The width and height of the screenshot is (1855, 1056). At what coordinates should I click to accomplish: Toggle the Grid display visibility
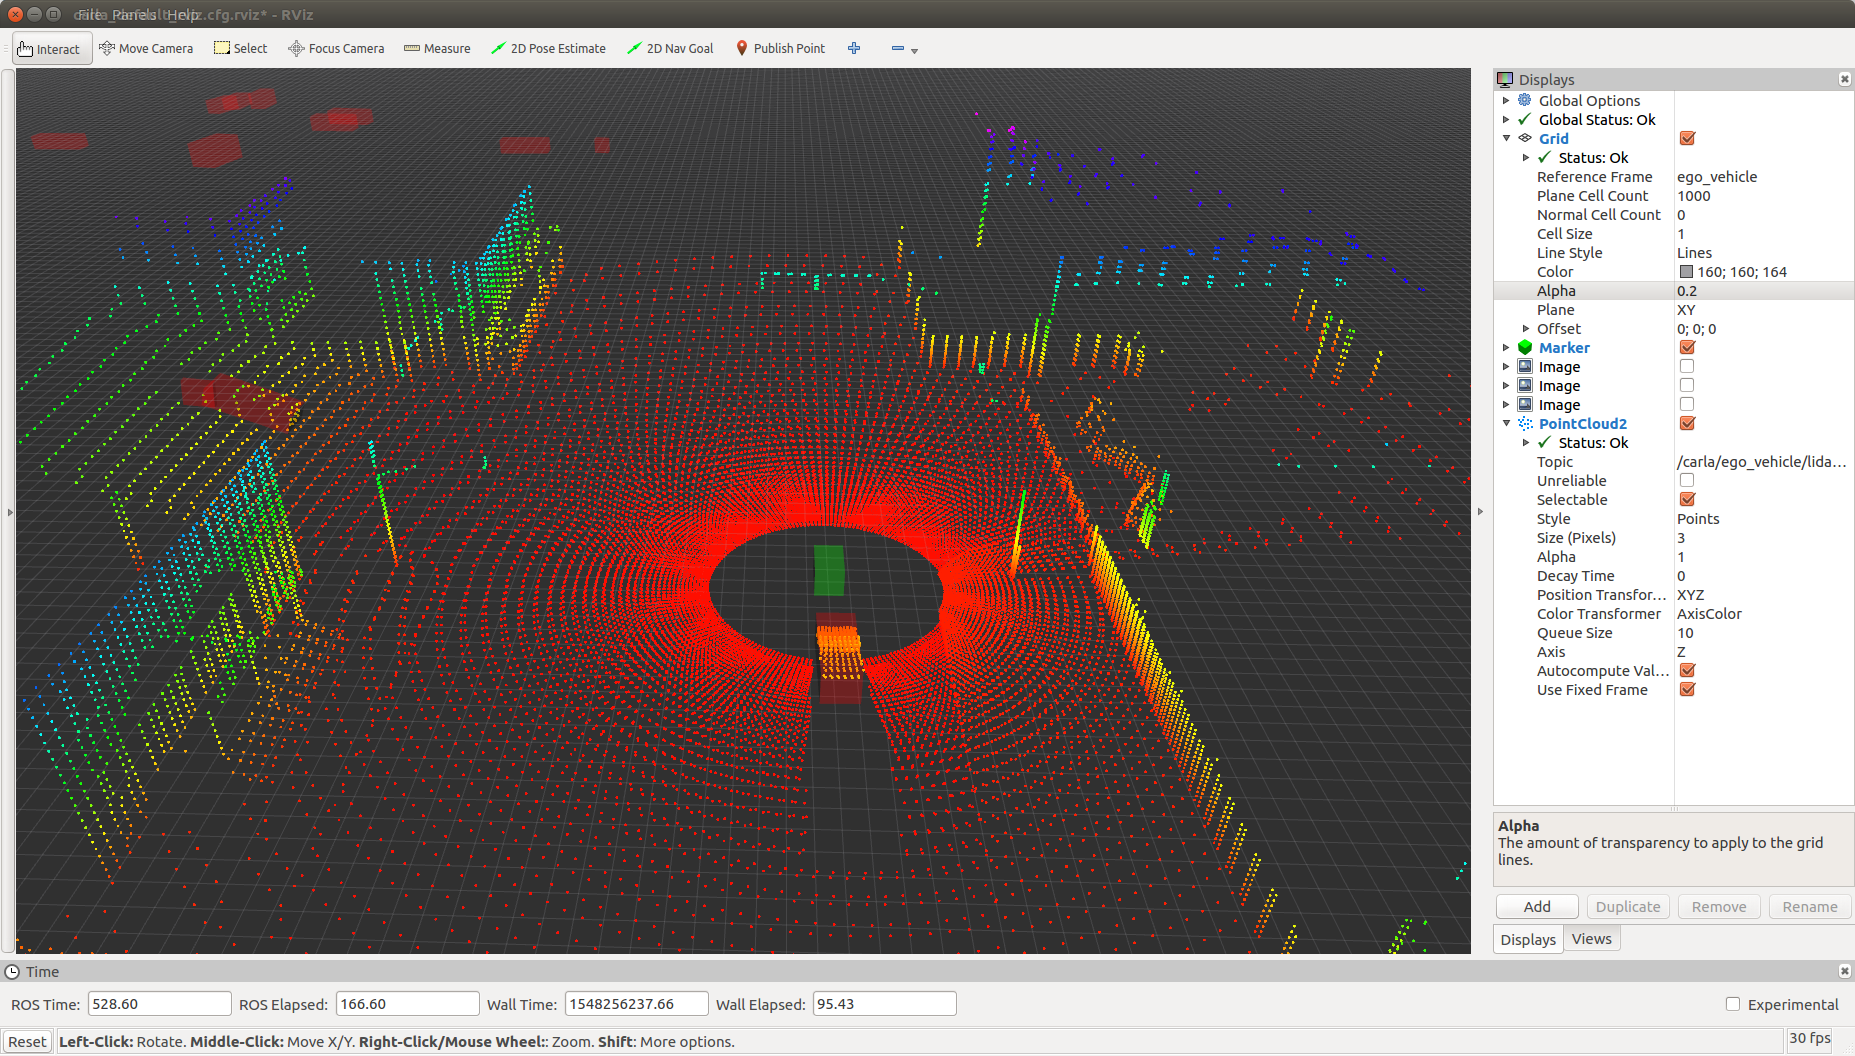pyautogui.click(x=1687, y=138)
